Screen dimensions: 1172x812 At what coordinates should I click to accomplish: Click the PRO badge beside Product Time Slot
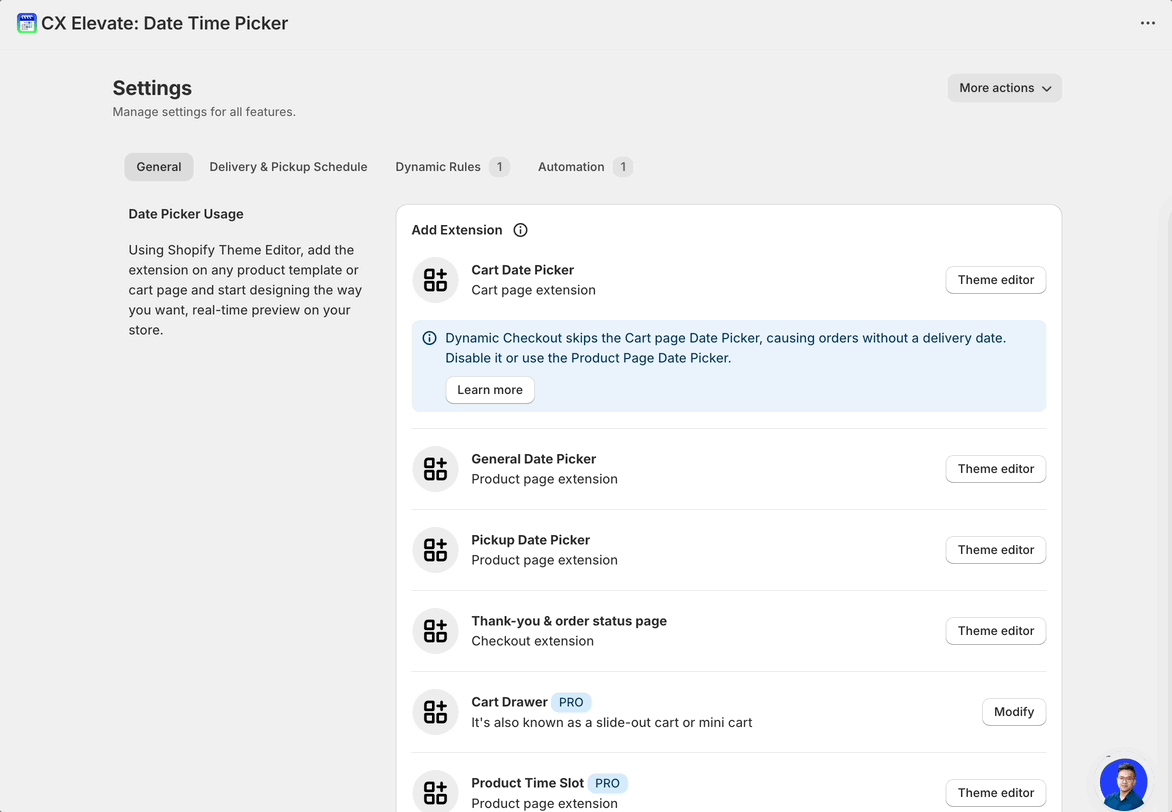607,784
